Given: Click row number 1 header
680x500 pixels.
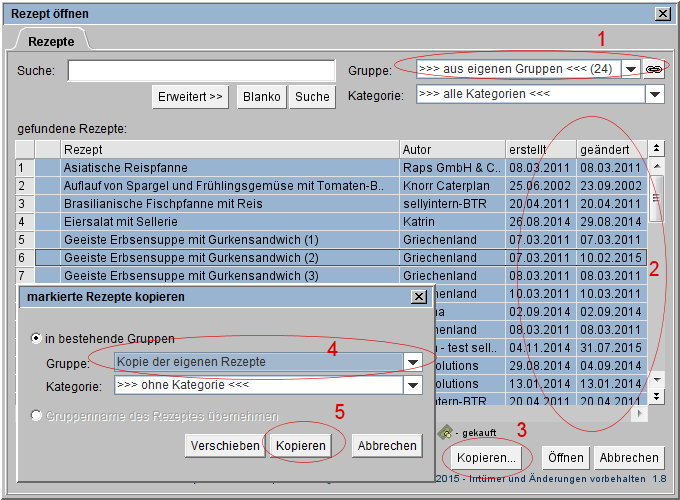Looking at the screenshot, I should [25, 167].
